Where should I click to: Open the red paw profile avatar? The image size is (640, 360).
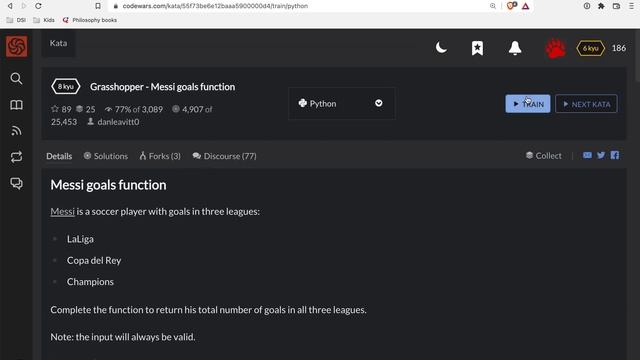(x=556, y=48)
